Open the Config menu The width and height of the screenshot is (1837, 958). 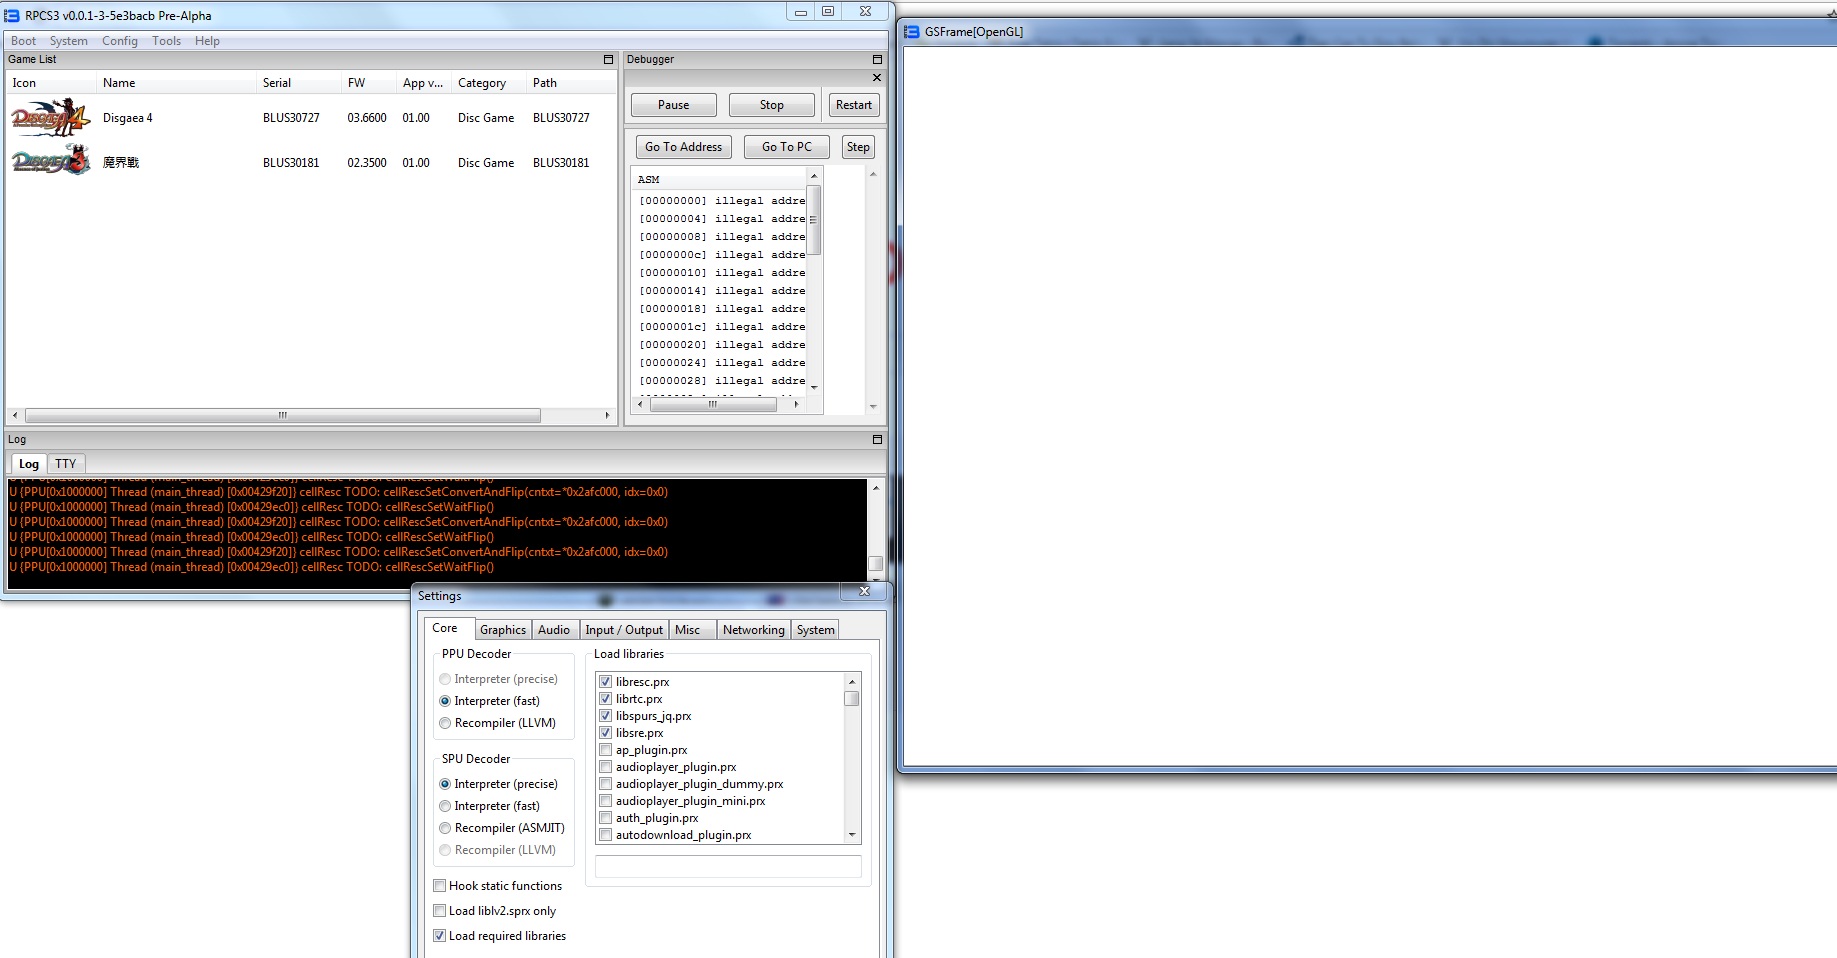[119, 41]
